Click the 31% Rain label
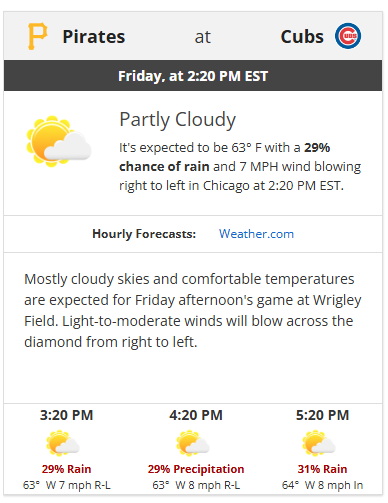 pyautogui.click(x=322, y=469)
